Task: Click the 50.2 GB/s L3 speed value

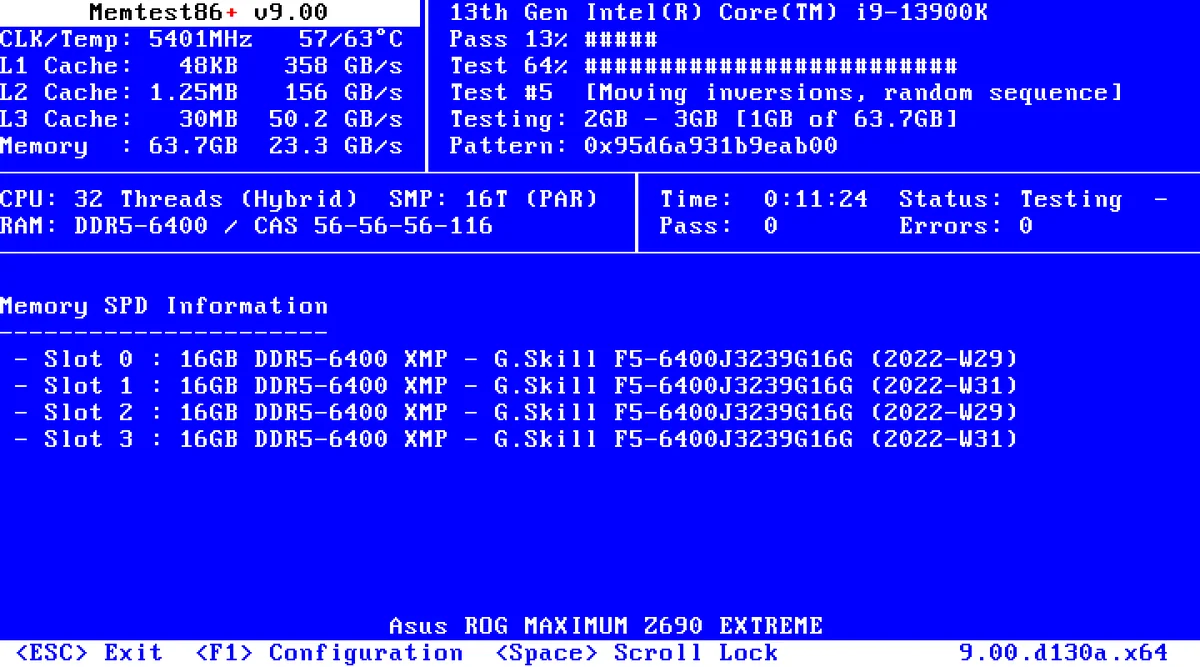Action: [335, 119]
